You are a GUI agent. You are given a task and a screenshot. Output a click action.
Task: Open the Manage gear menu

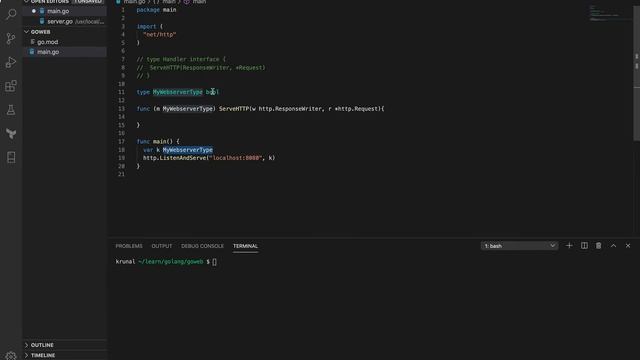11,356
